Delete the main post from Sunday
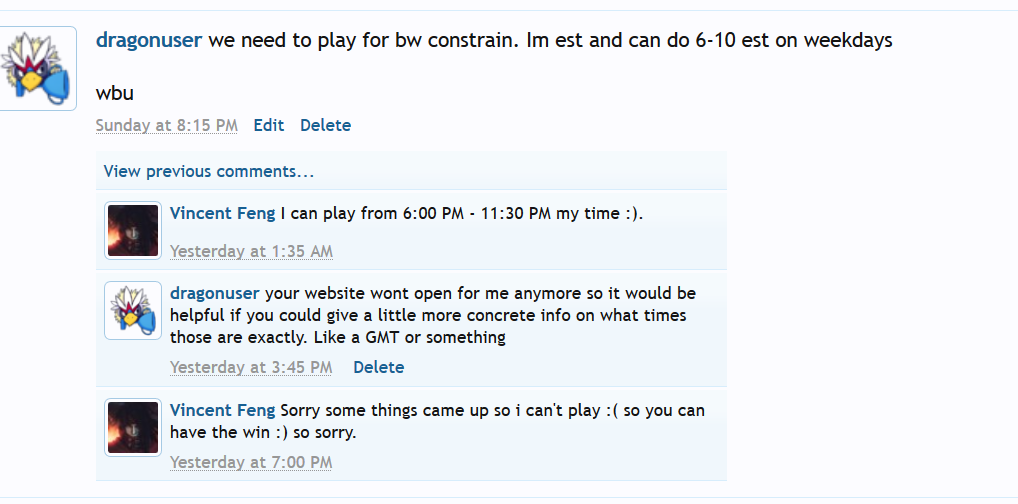 [325, 126]
